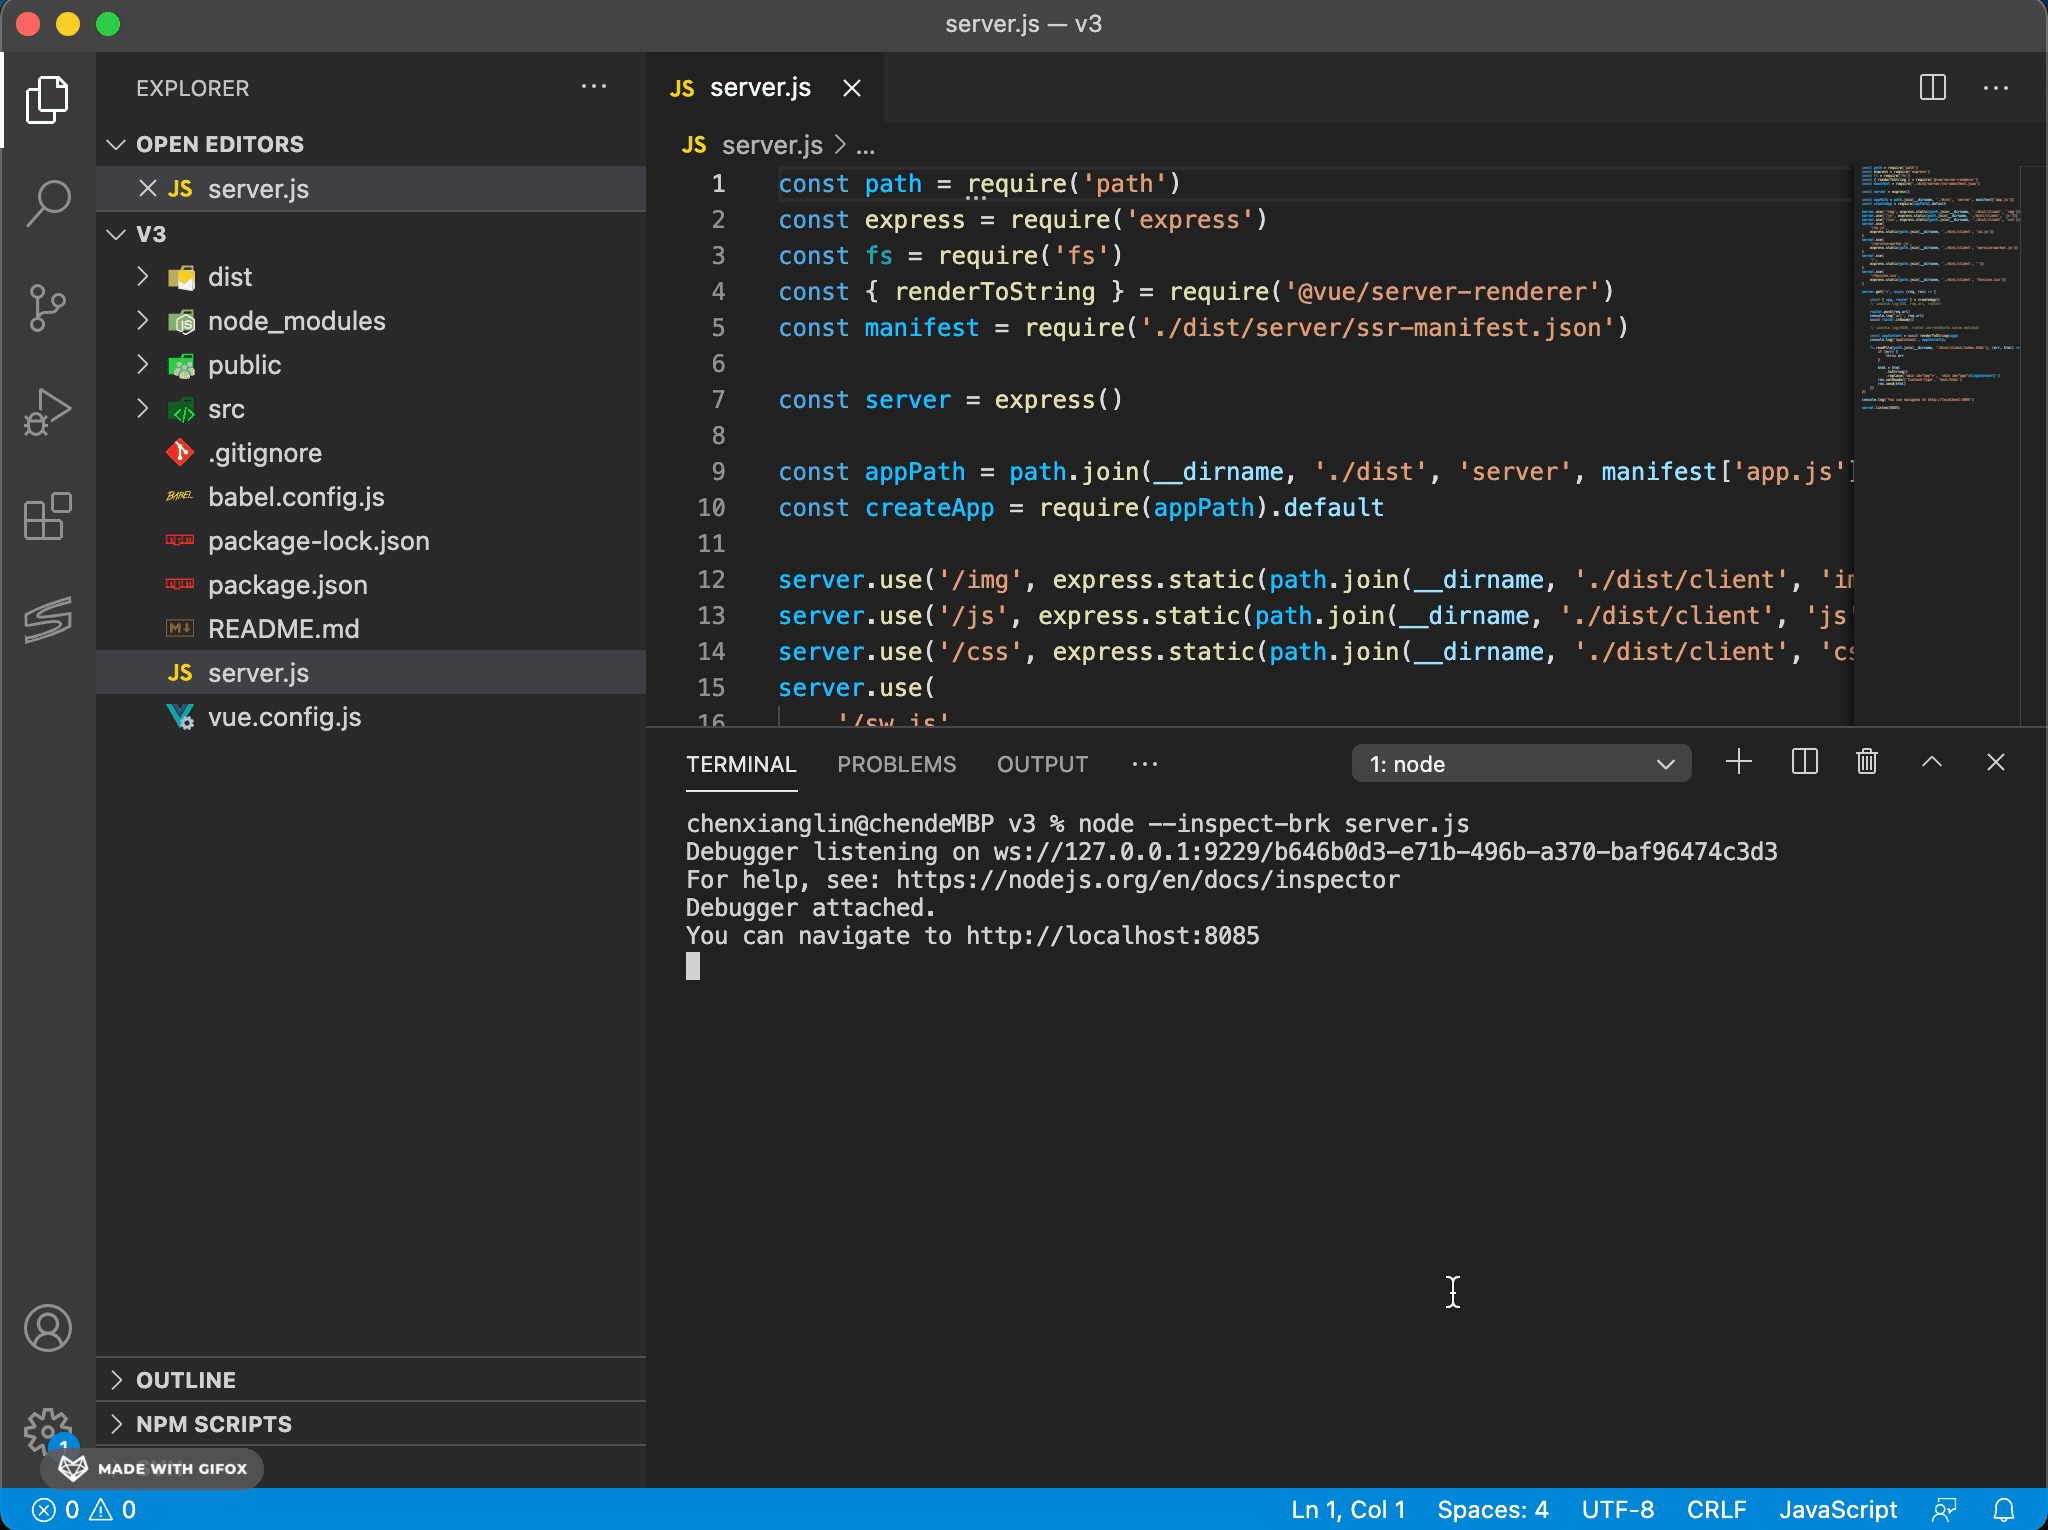Switch to the OUTPUT tab
This screenshot has width=2048, height=1530.
[1042, 764]
